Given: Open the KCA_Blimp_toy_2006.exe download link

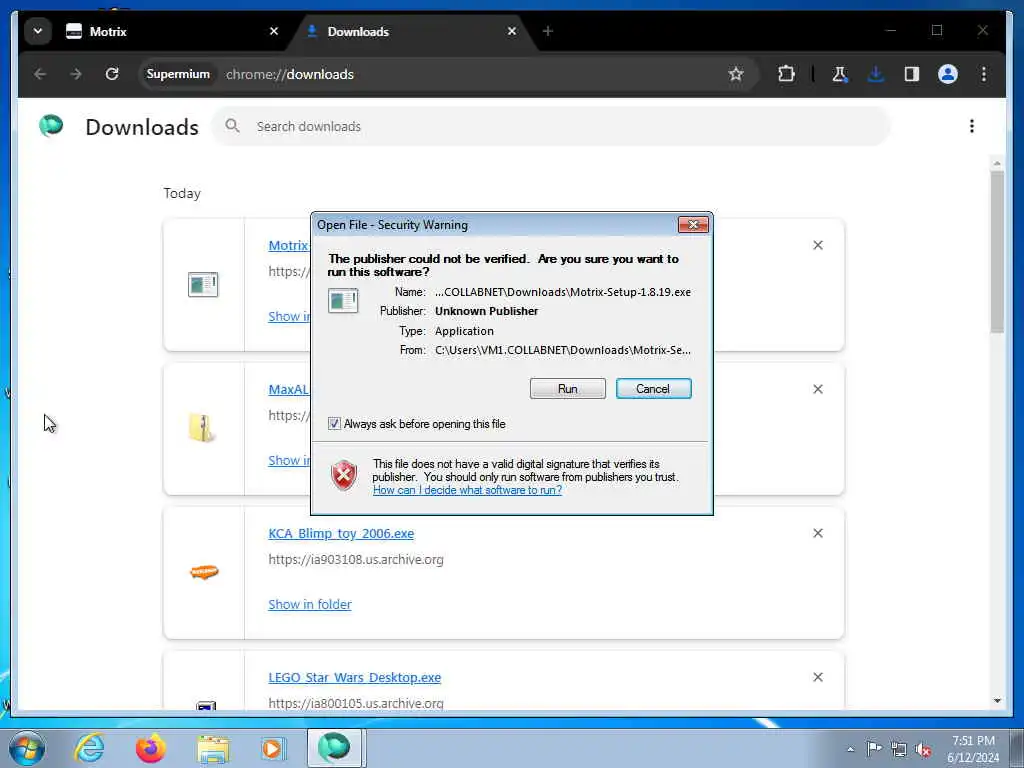Looking at the screenshot, I should 341,533.
